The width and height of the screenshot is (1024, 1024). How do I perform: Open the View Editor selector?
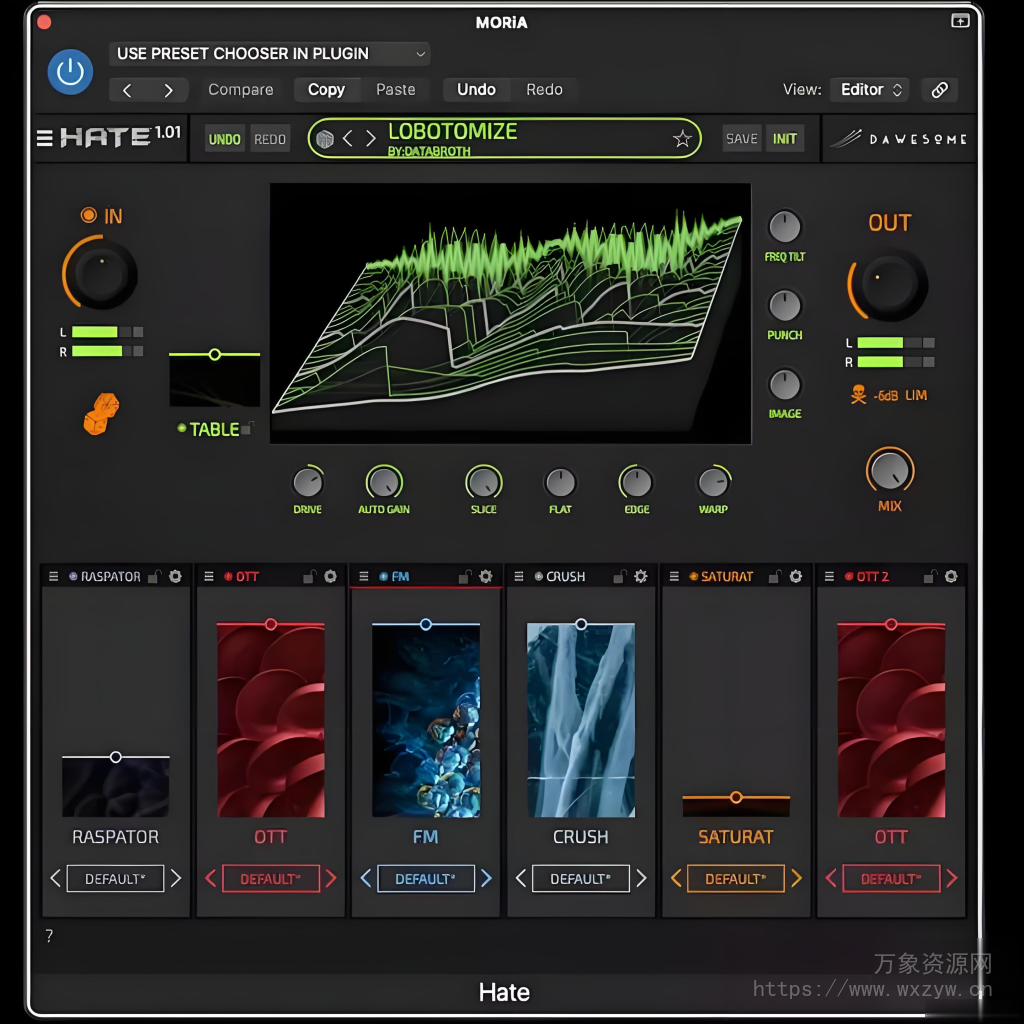pos(868,89)
